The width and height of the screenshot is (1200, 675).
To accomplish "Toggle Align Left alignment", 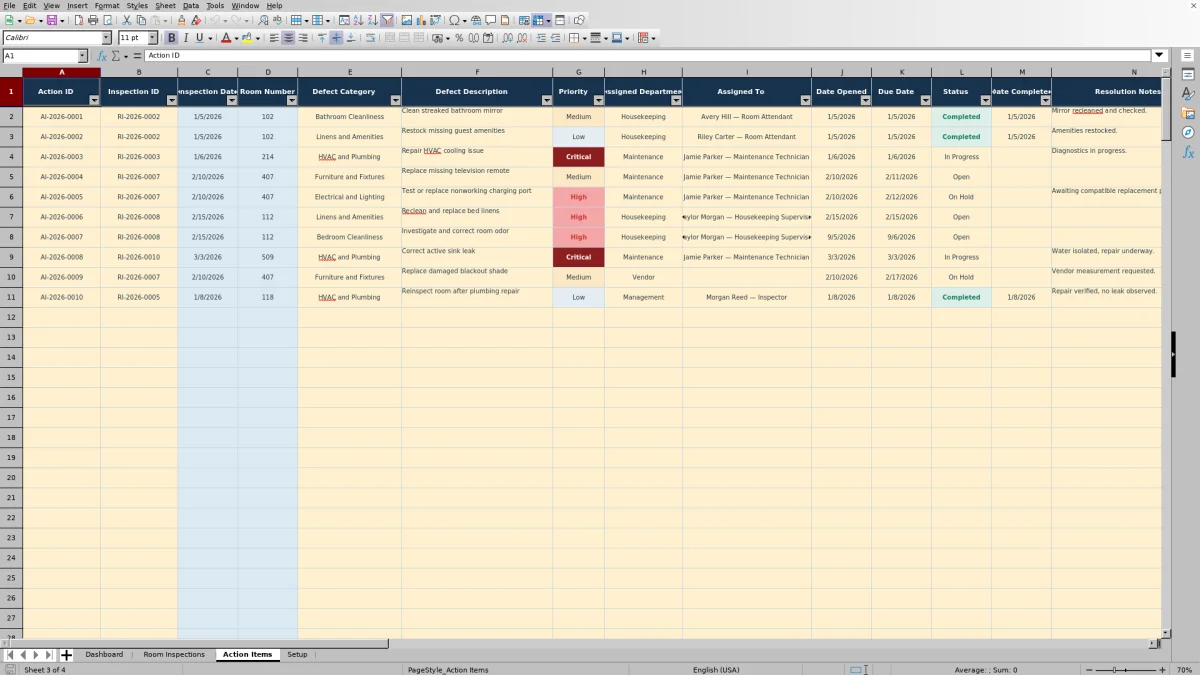I will coord(274,38).
